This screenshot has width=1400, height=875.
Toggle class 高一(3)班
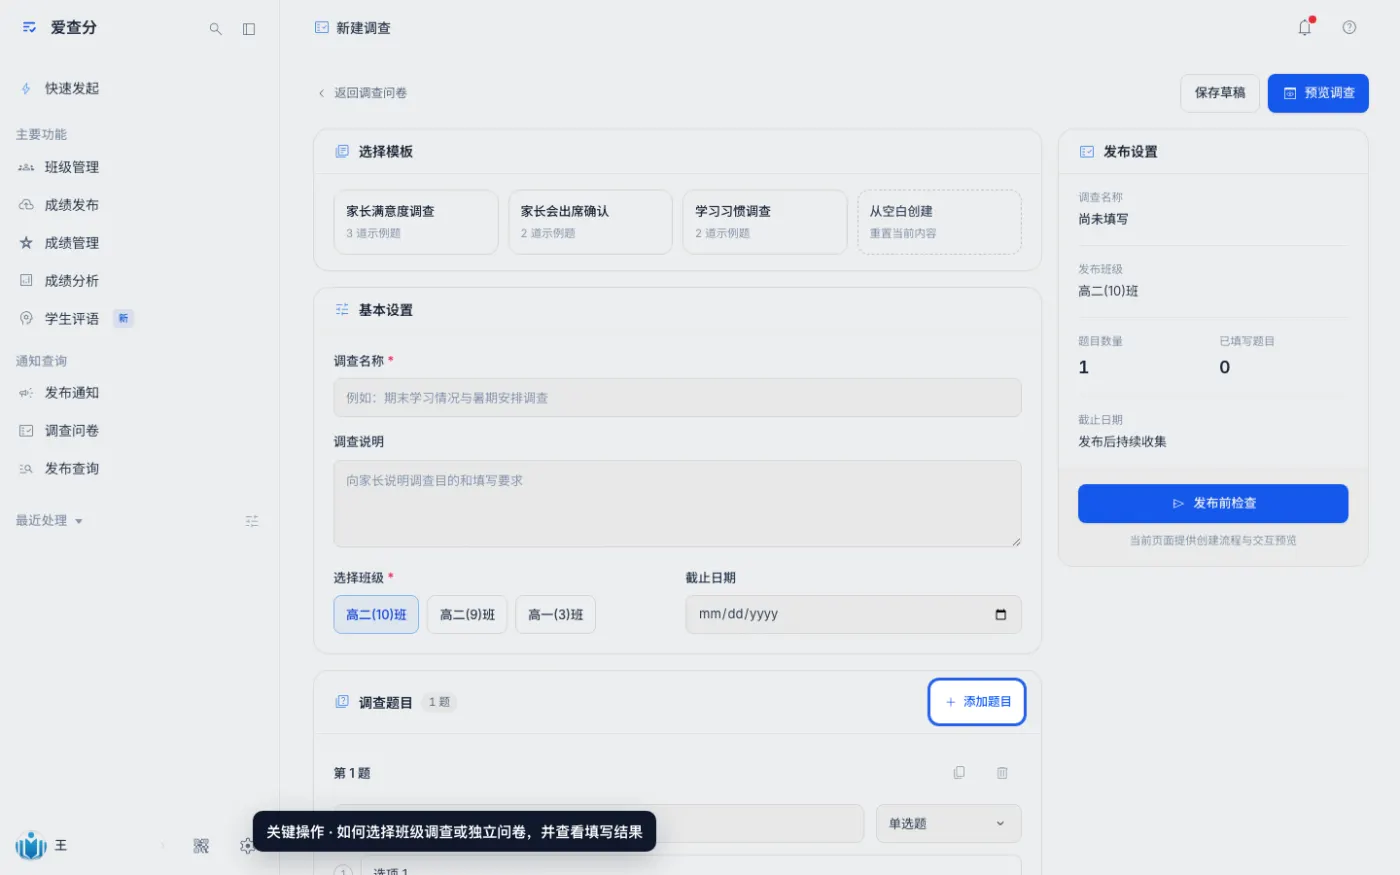tap(555, 615)
